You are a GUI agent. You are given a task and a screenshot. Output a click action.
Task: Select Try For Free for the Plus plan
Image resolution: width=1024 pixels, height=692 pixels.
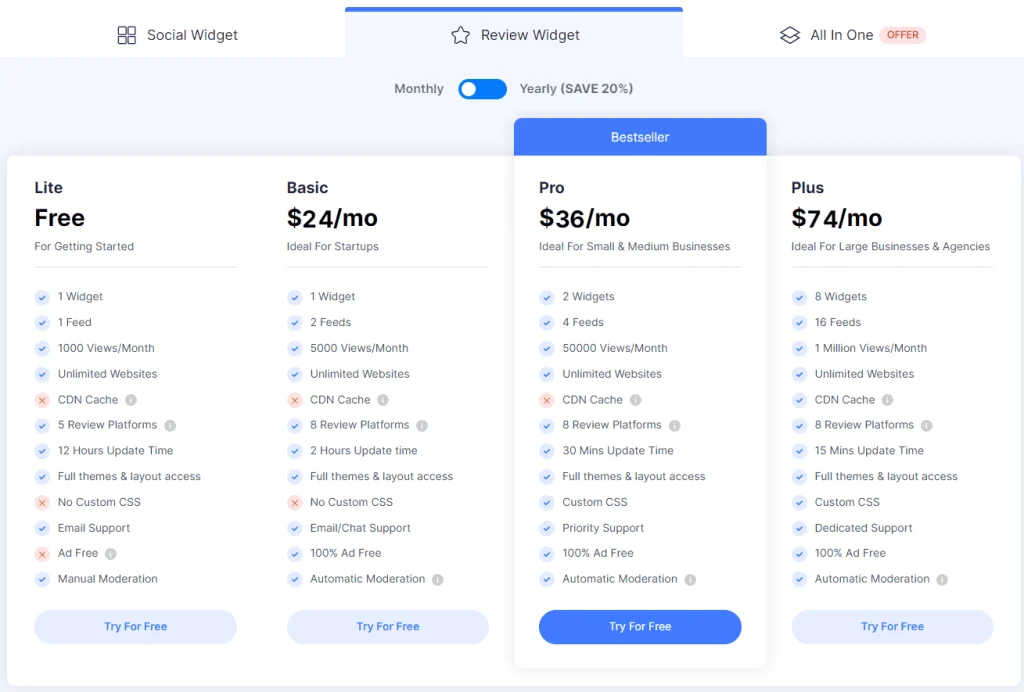[x=891, y=627]
